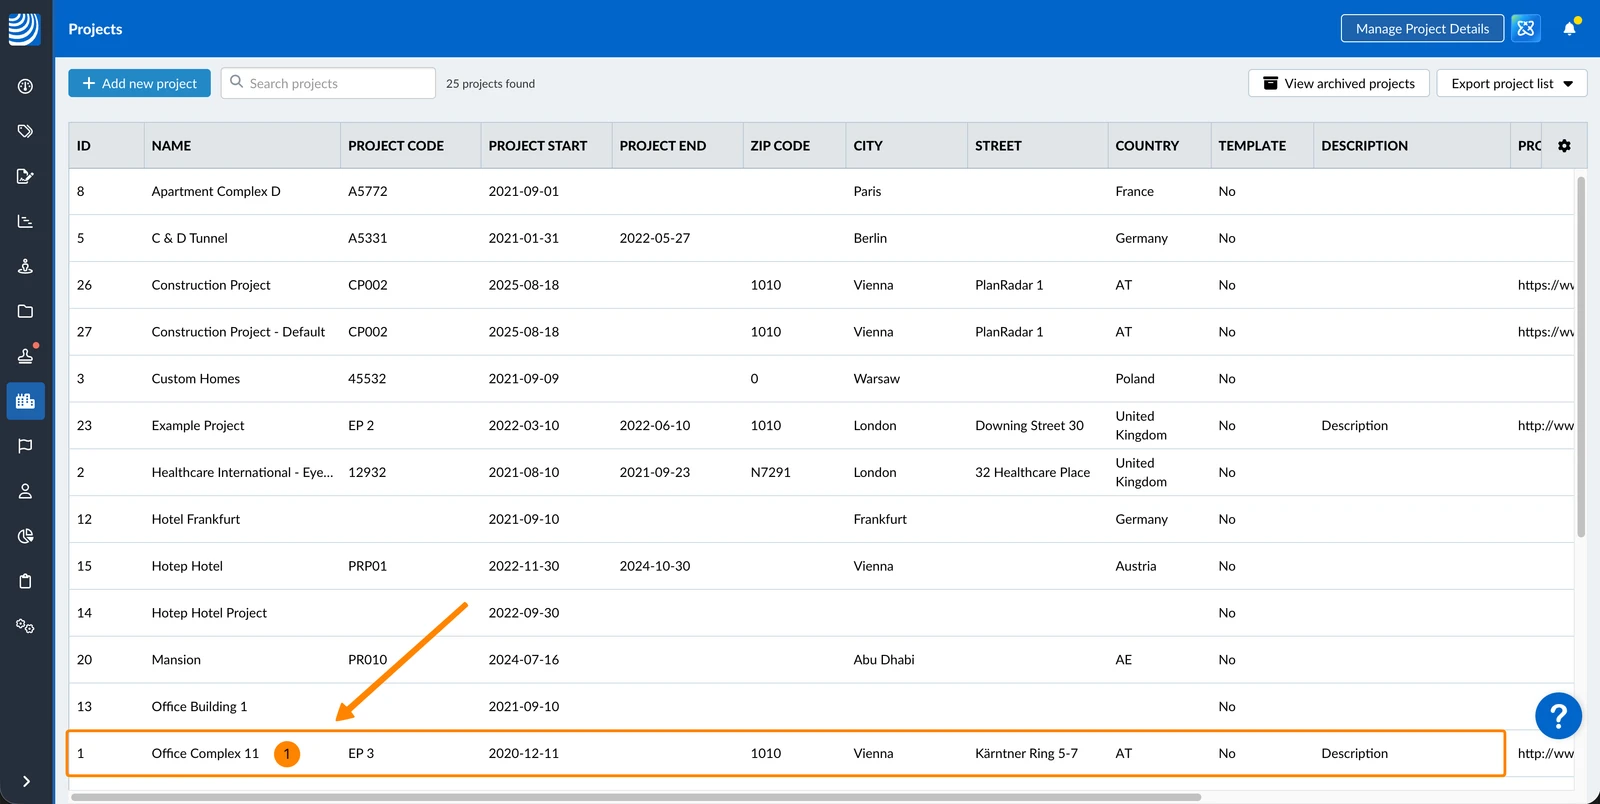Select the highlighted Projects building icon
This screenshot has width=1600, height=804.
click(25, 401)
